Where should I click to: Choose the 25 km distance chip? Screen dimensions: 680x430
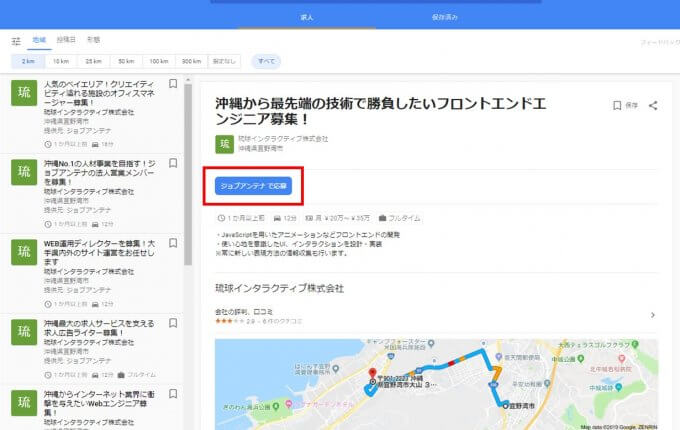[x=94, y=61]
